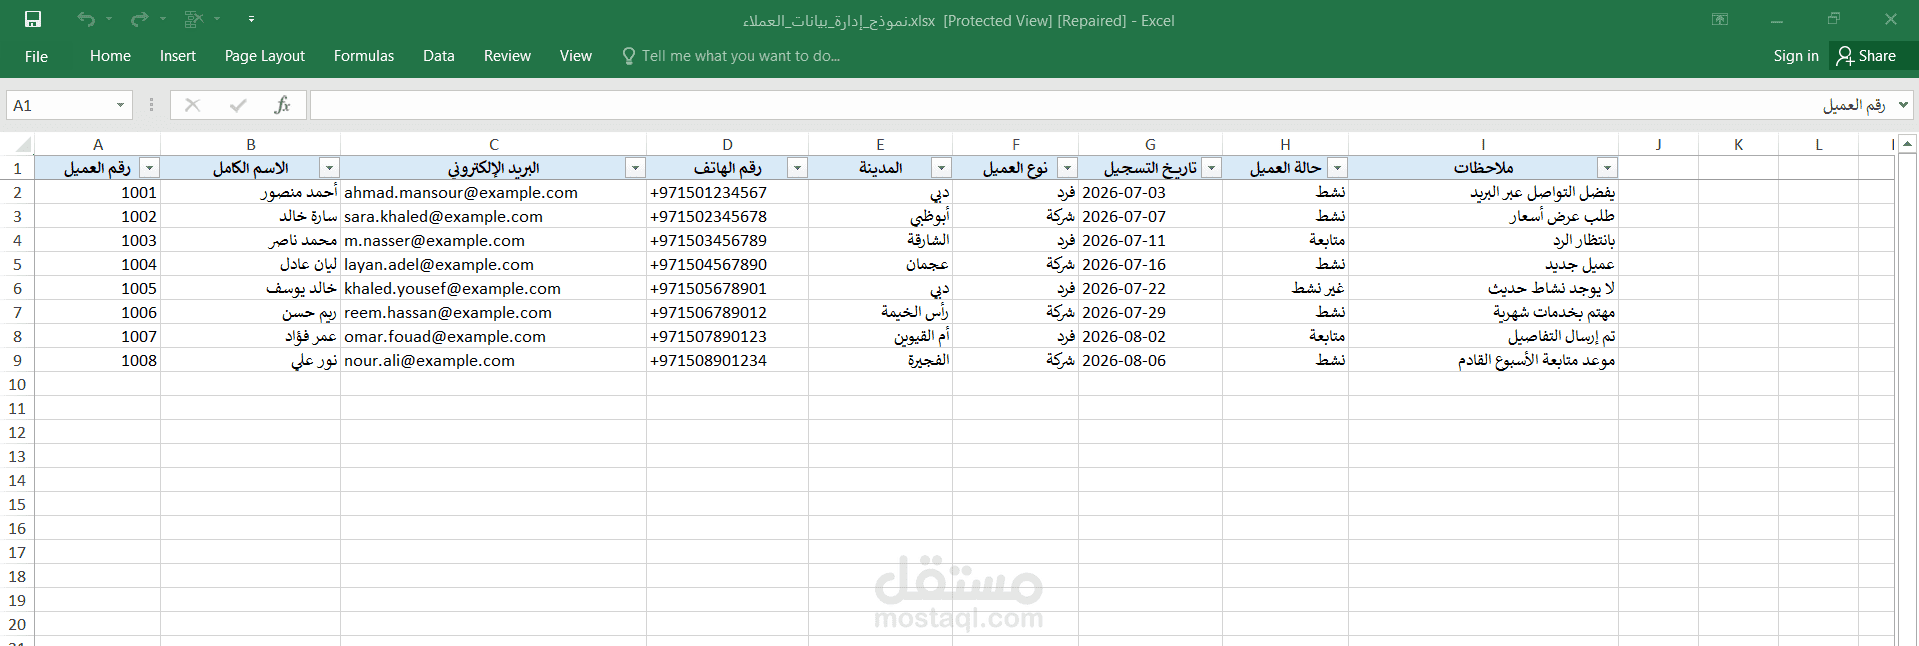The width and height of the screenshot is (1919, 646).
Task: Switch to the Insert ribbon tab
Action: [178, 56]
